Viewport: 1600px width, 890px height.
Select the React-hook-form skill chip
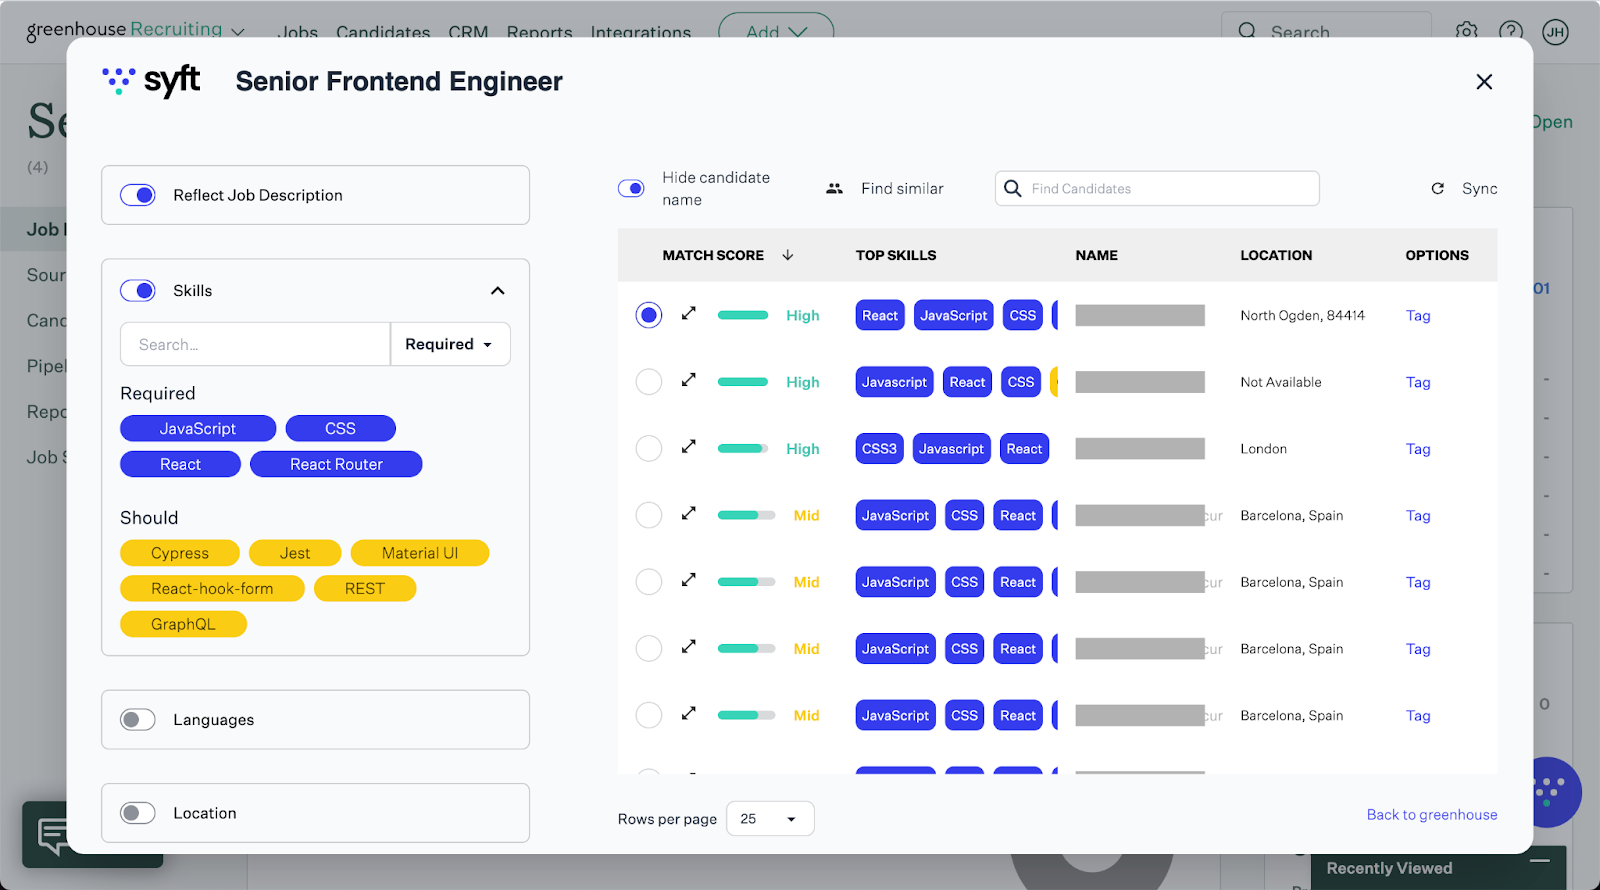coord(212,588)
